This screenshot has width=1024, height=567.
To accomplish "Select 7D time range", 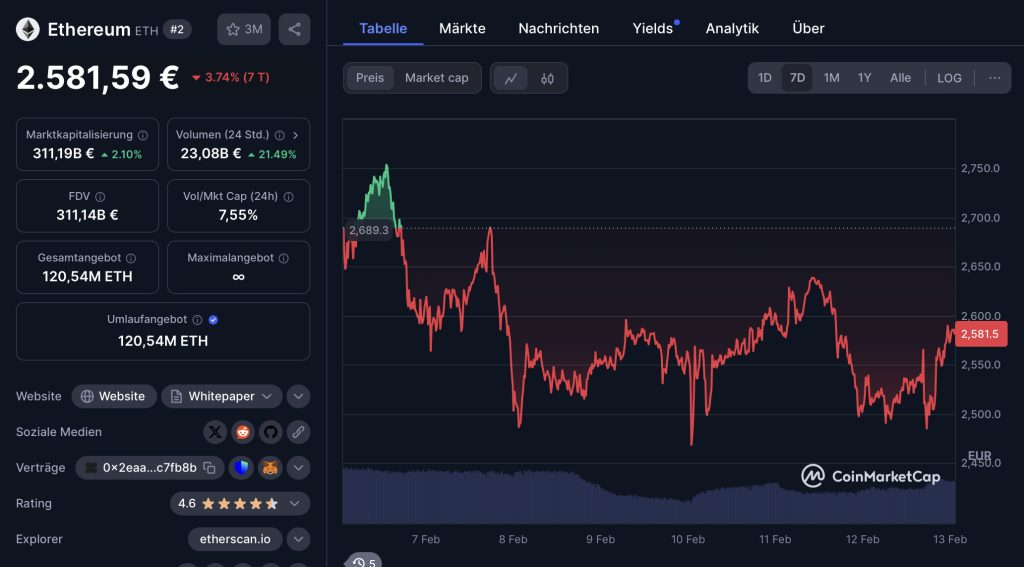I will pyautogui.click(x=797, y=78).
